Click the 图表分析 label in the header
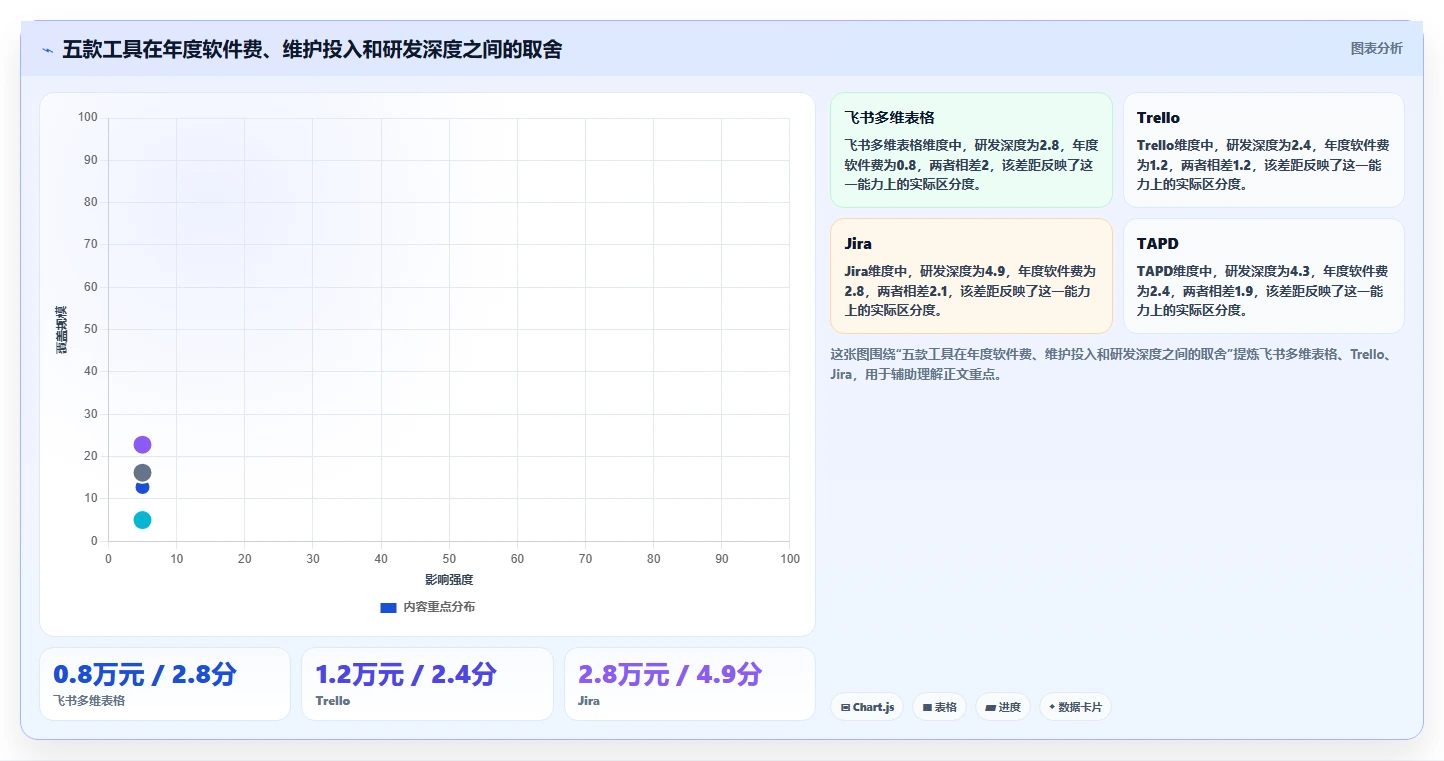Viewport: 1444px width, 761px height. [x=1376, y=48]
